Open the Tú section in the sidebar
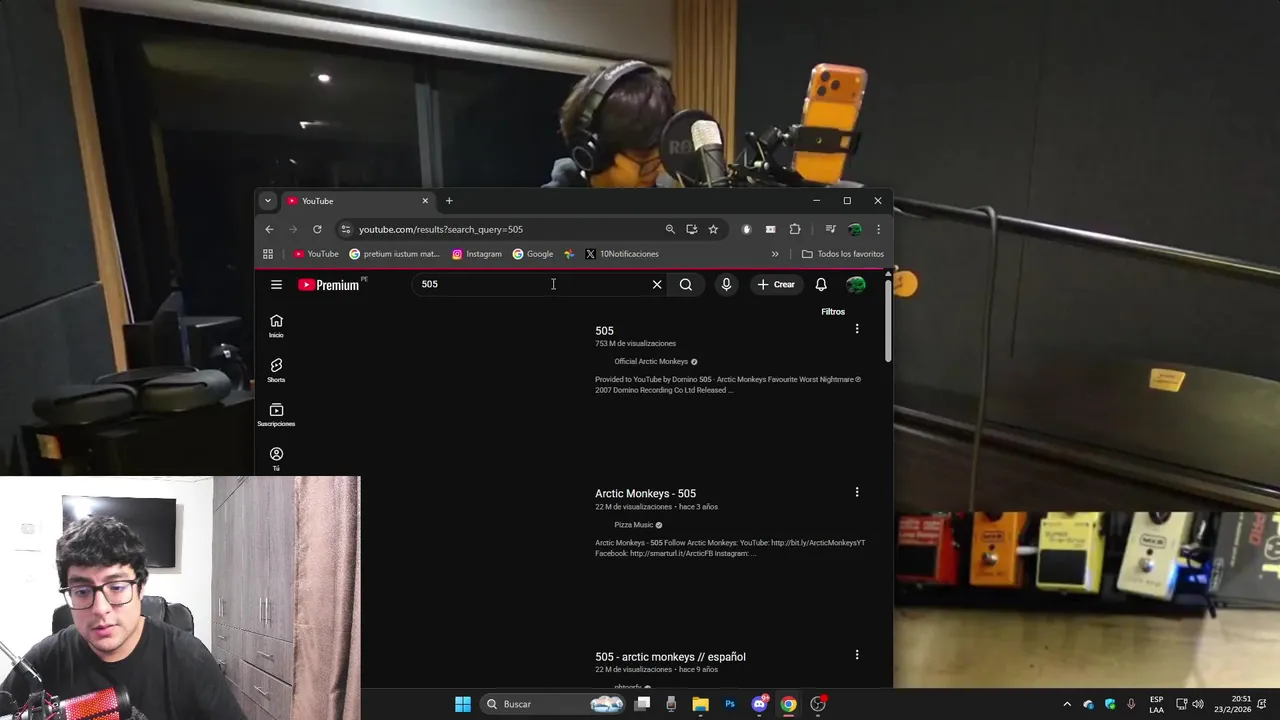 pos(276,459)
